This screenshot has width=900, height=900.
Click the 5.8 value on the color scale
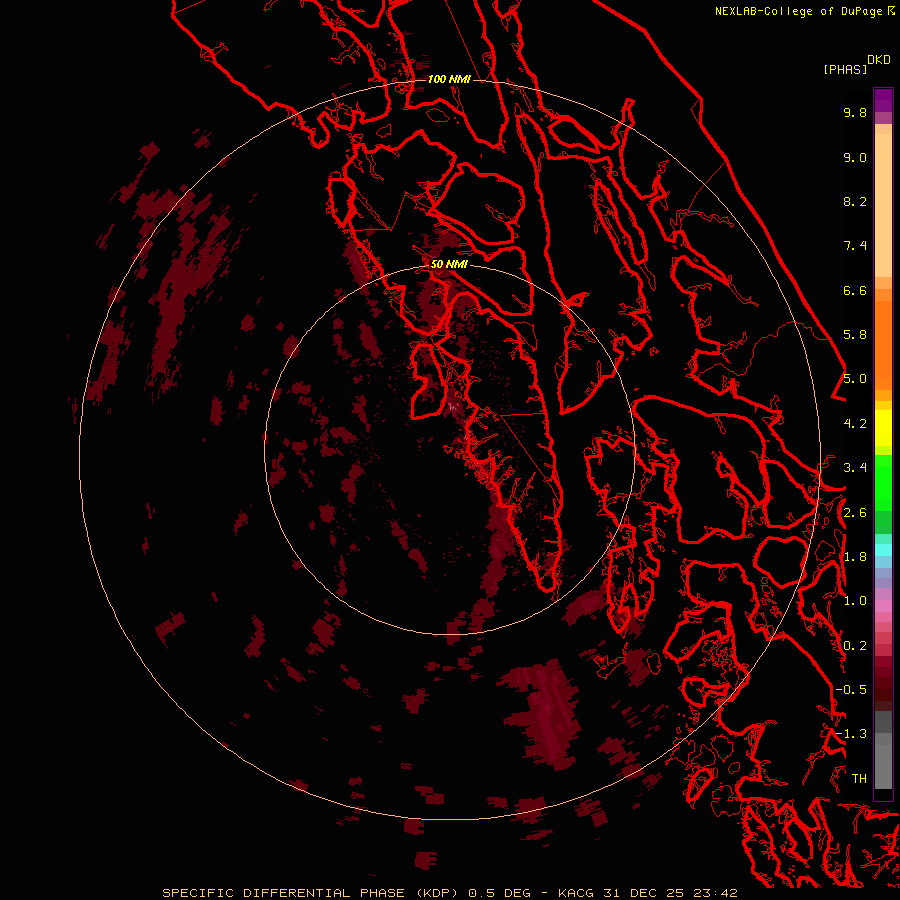(855, 335)
